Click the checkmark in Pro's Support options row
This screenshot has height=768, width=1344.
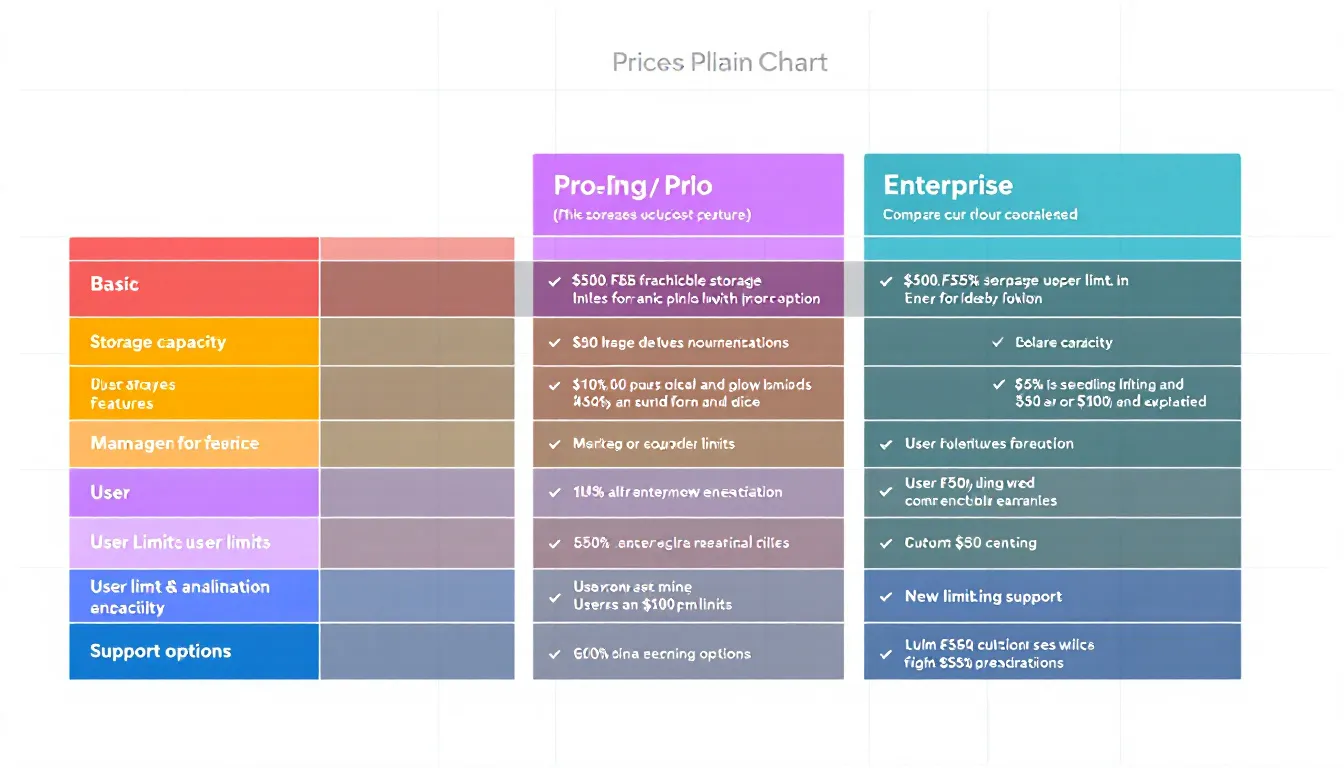[555, 654]
